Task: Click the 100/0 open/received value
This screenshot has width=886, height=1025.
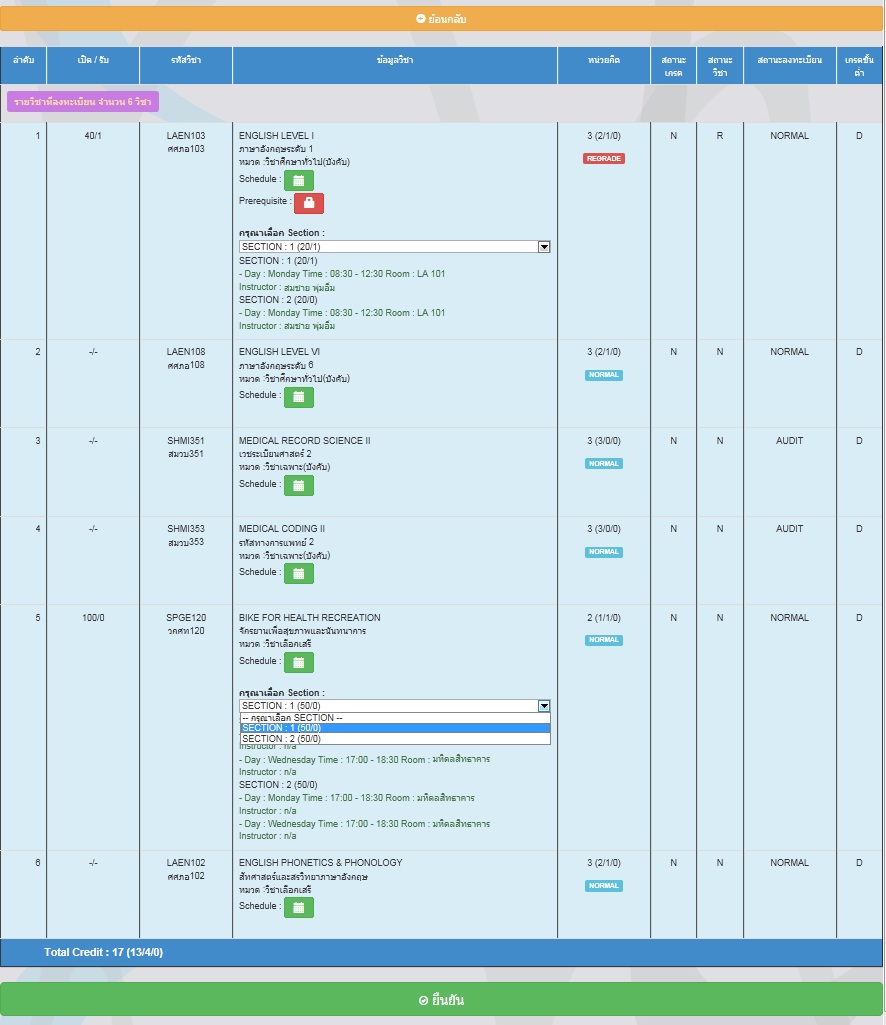Action: [x=93, y=617]
